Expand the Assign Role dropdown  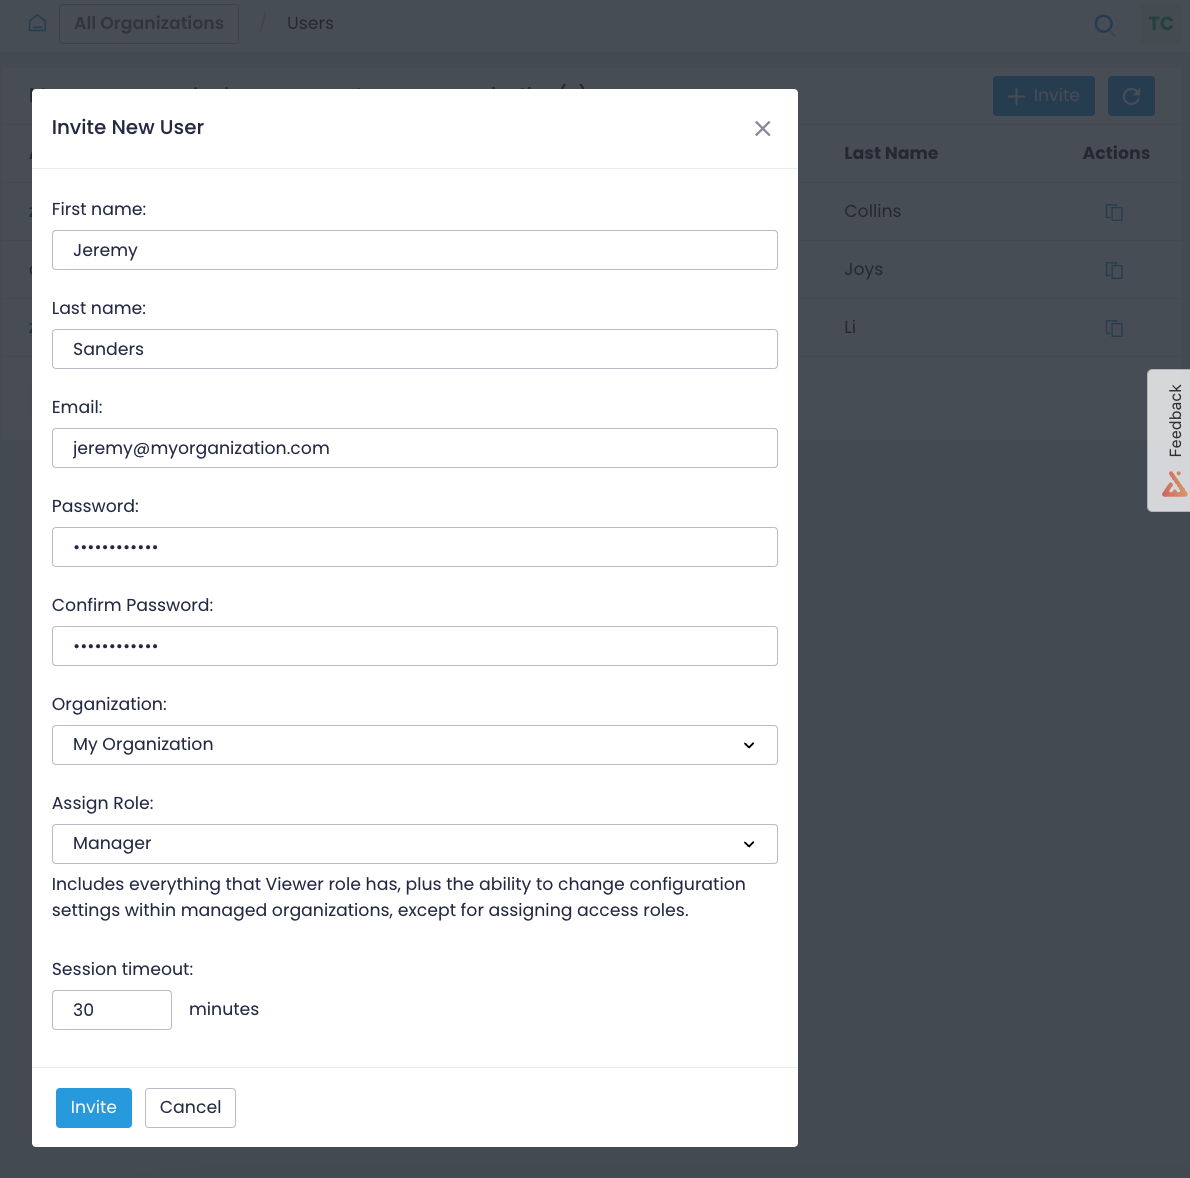point(414,844)
